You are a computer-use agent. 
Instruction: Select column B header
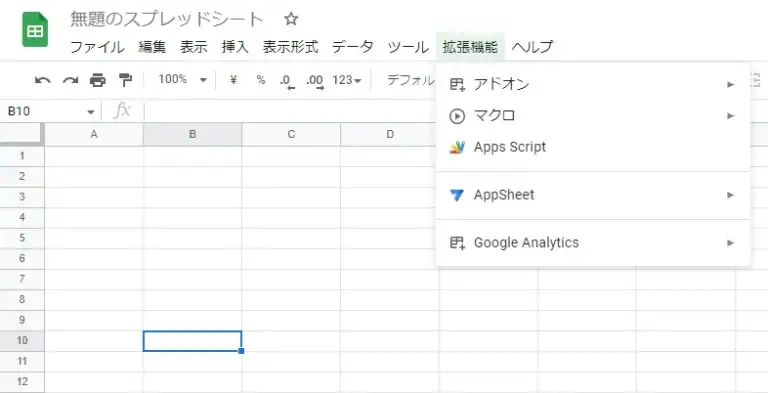(192, 134)
